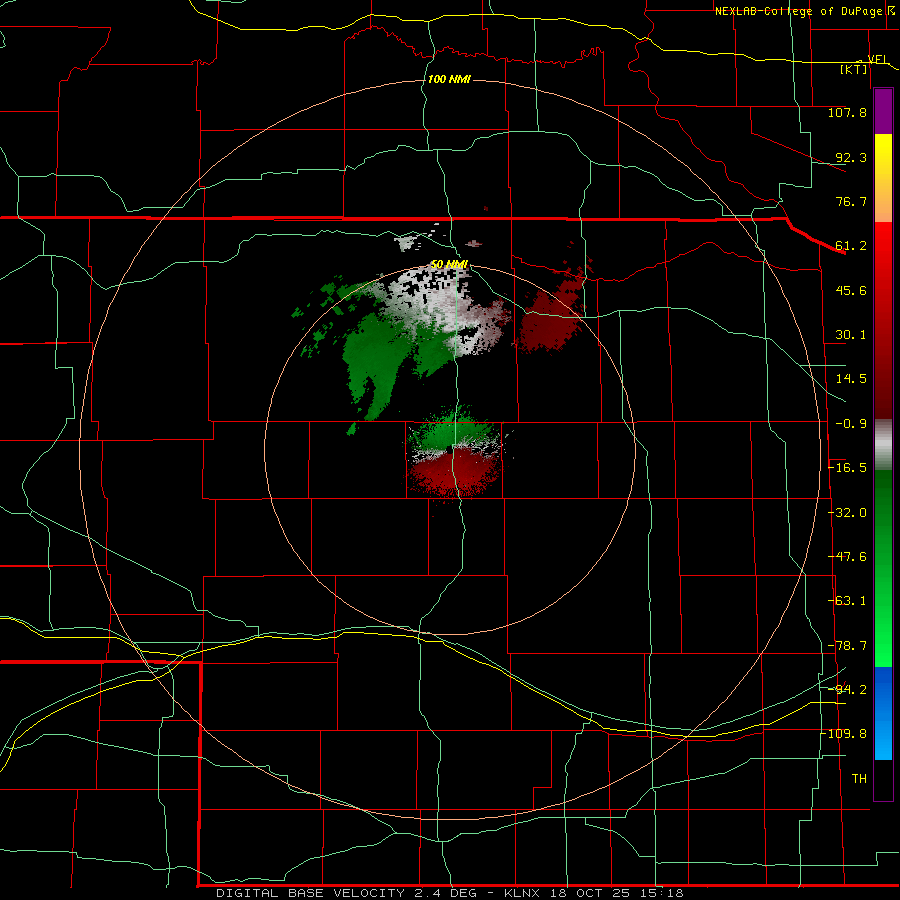
Task: Click the -63.1 velocity legend value
Action: (x=847, y=601)
